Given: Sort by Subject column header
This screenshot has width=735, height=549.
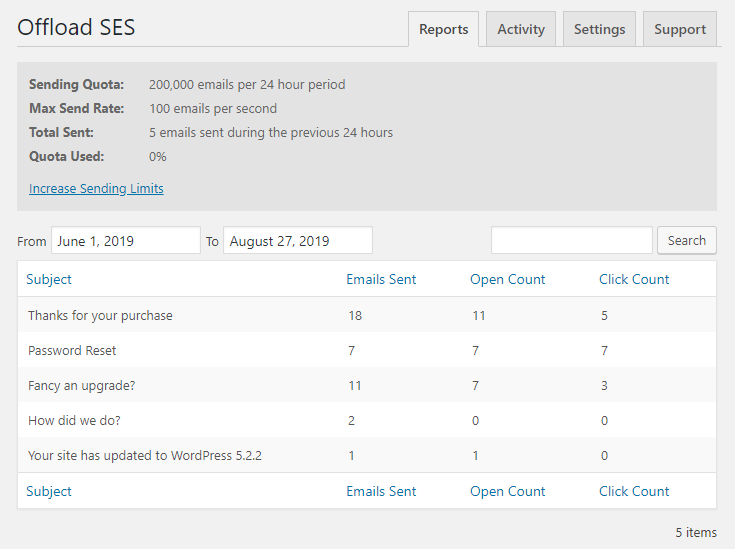Looking at the screenshot, I should [x=49, y=279].
